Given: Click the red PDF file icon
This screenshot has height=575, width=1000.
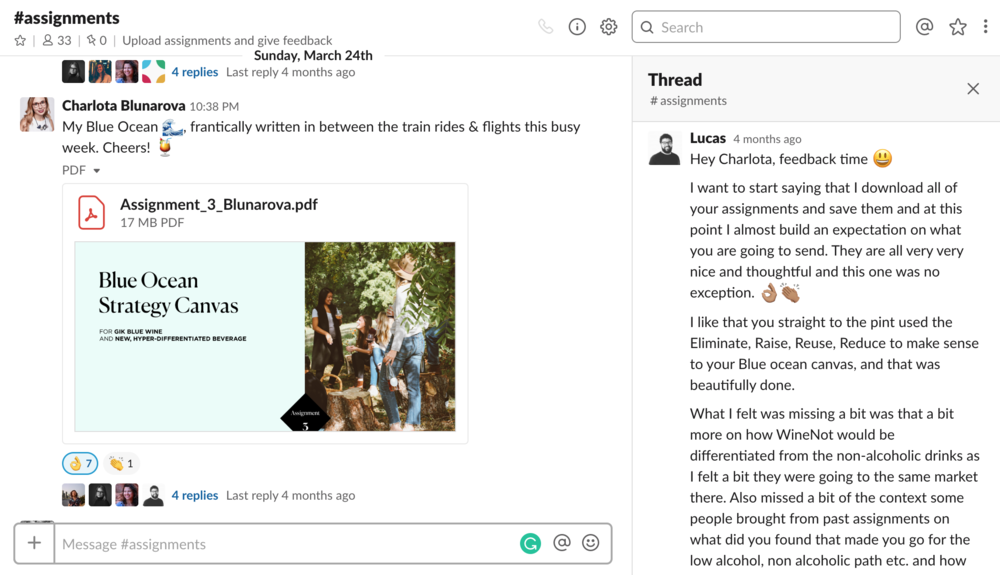Looking at the screenshot, I should pyautogui.click(x=91, y=212).
